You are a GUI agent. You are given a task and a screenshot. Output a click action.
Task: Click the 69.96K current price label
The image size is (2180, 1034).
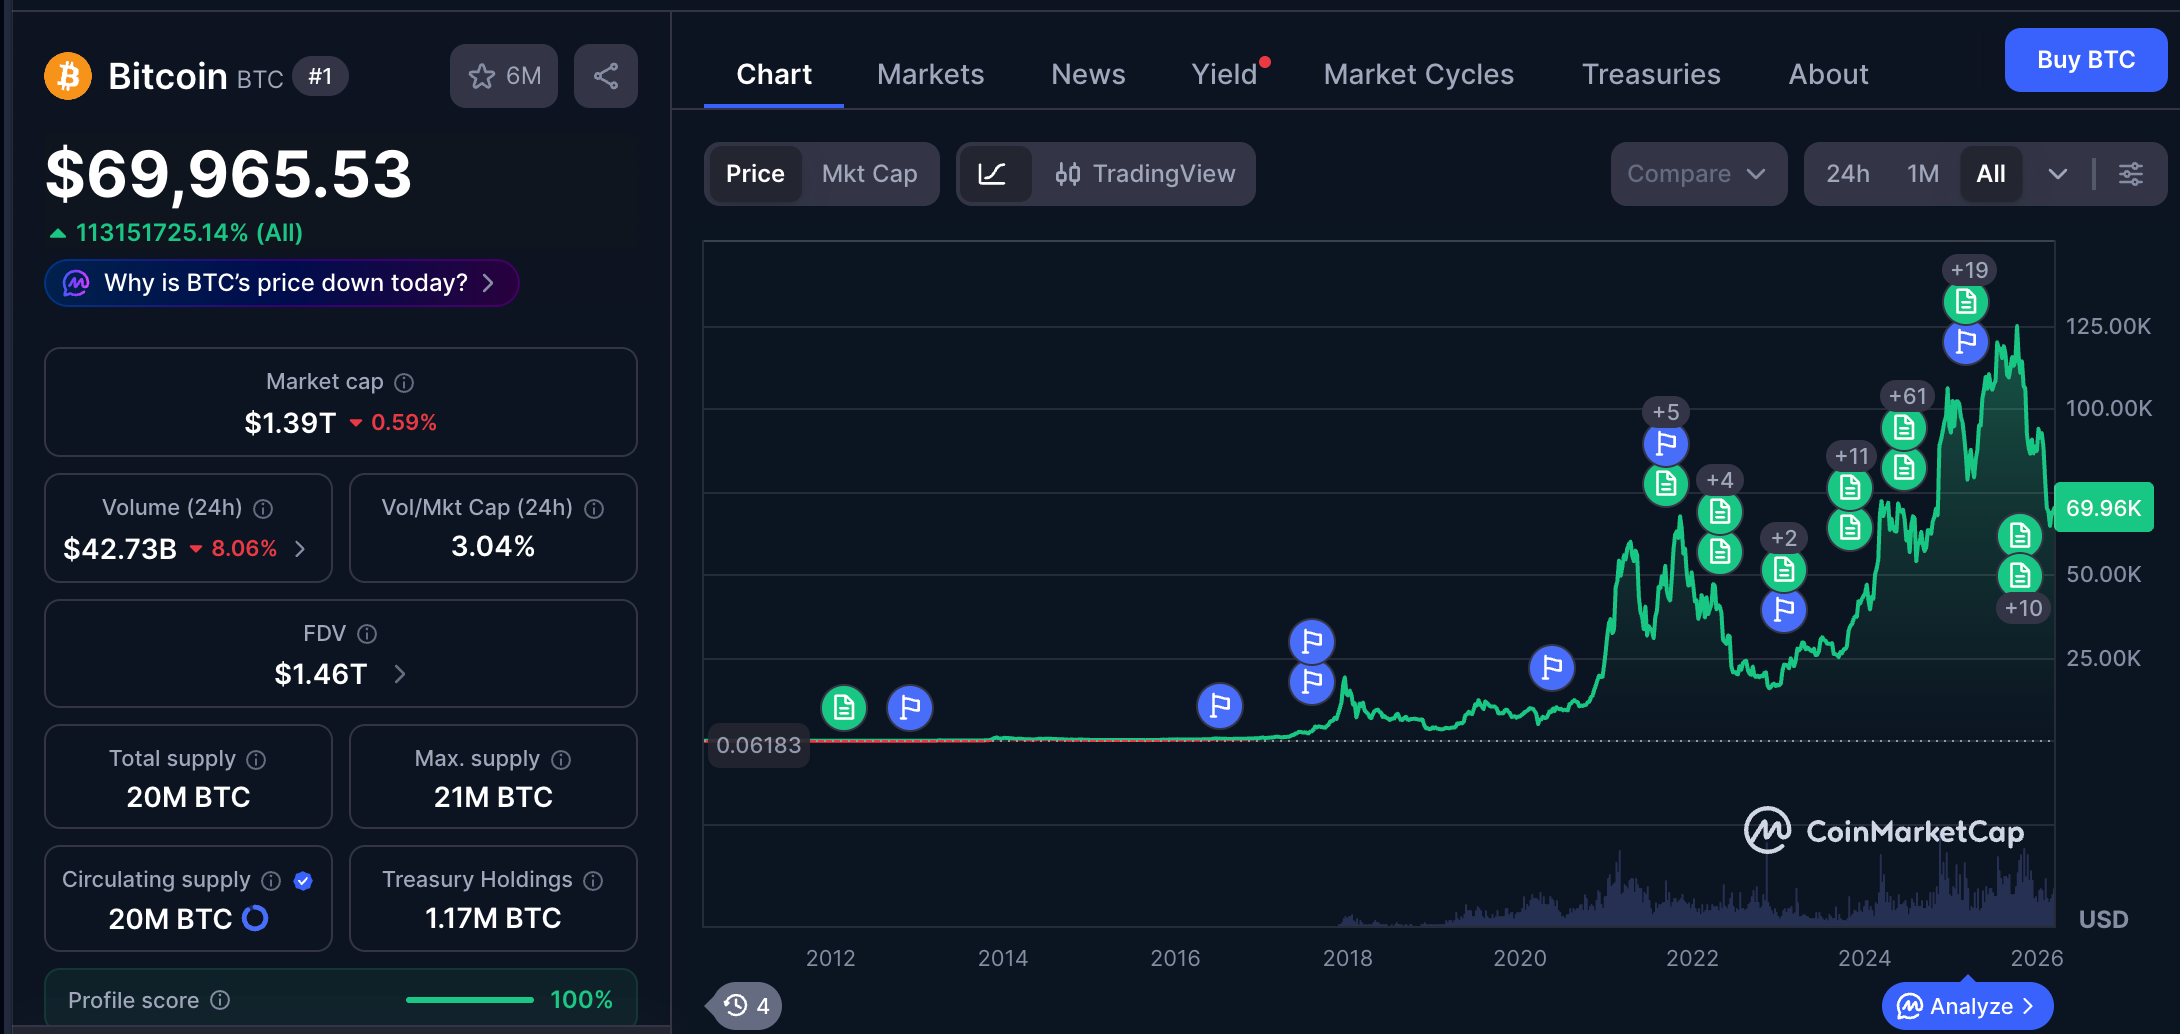pyautogui.click(x=2103, y=508)
